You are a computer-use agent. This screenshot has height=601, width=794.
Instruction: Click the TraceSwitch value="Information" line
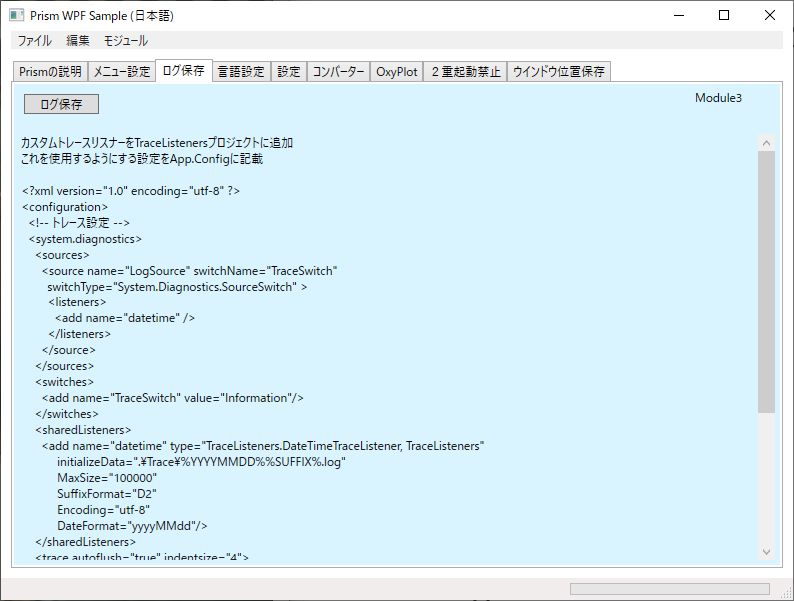pos(173,398)
